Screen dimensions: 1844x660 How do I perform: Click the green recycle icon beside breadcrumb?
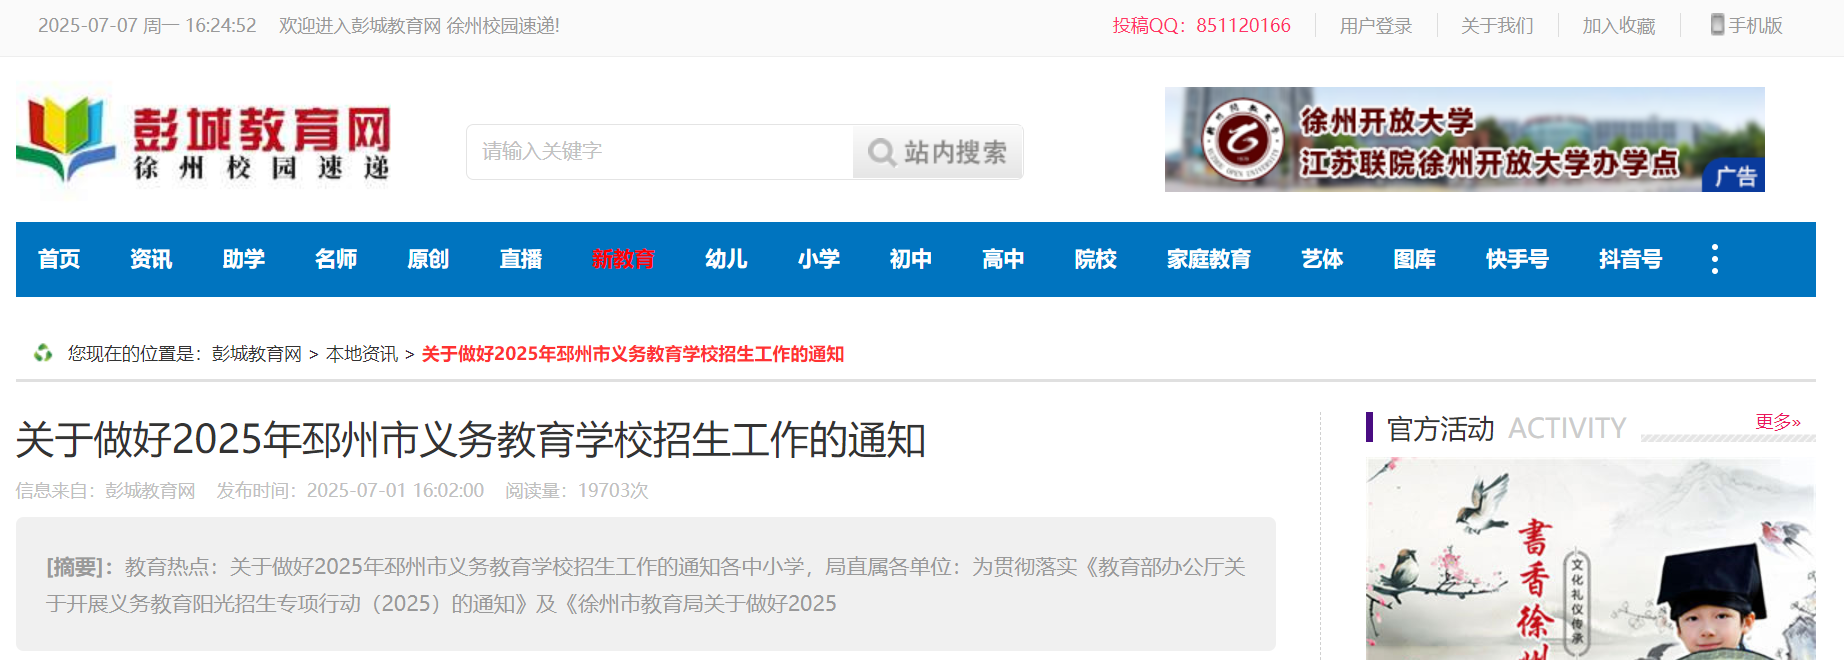(x=43, y=353)
